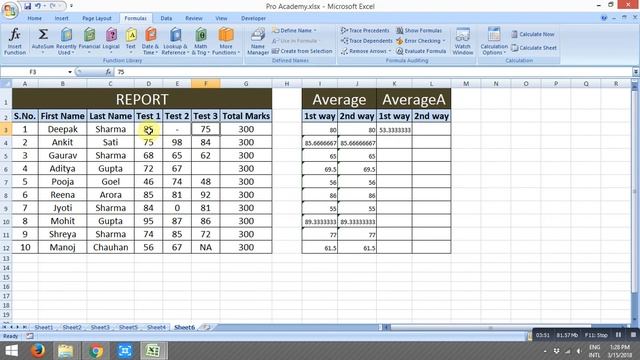Open the Sheet3 worksheet tab

tap(100, 327)
